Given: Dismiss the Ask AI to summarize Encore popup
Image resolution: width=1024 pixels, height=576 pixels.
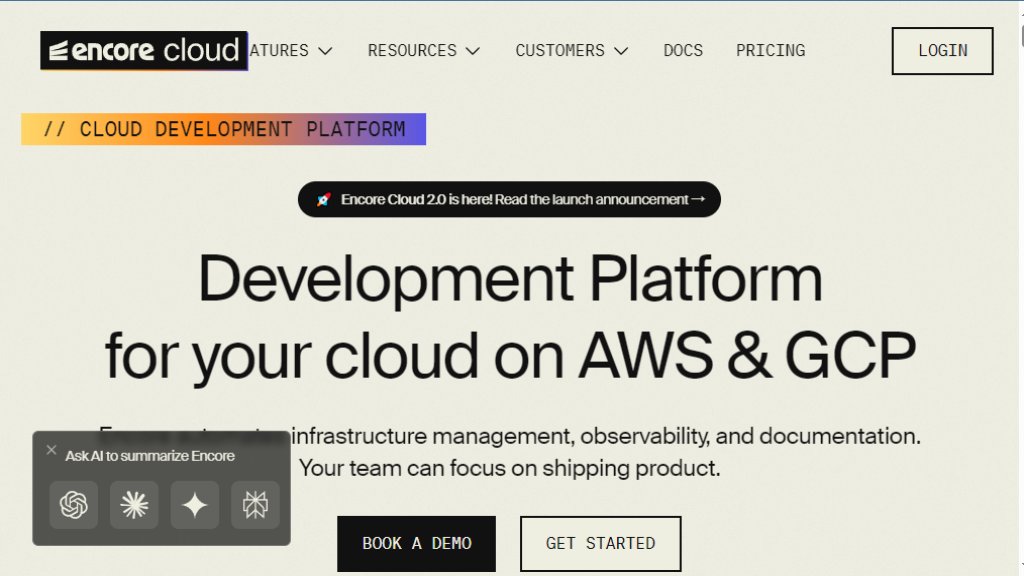Looking at the screenshot, I should [52, 450].
